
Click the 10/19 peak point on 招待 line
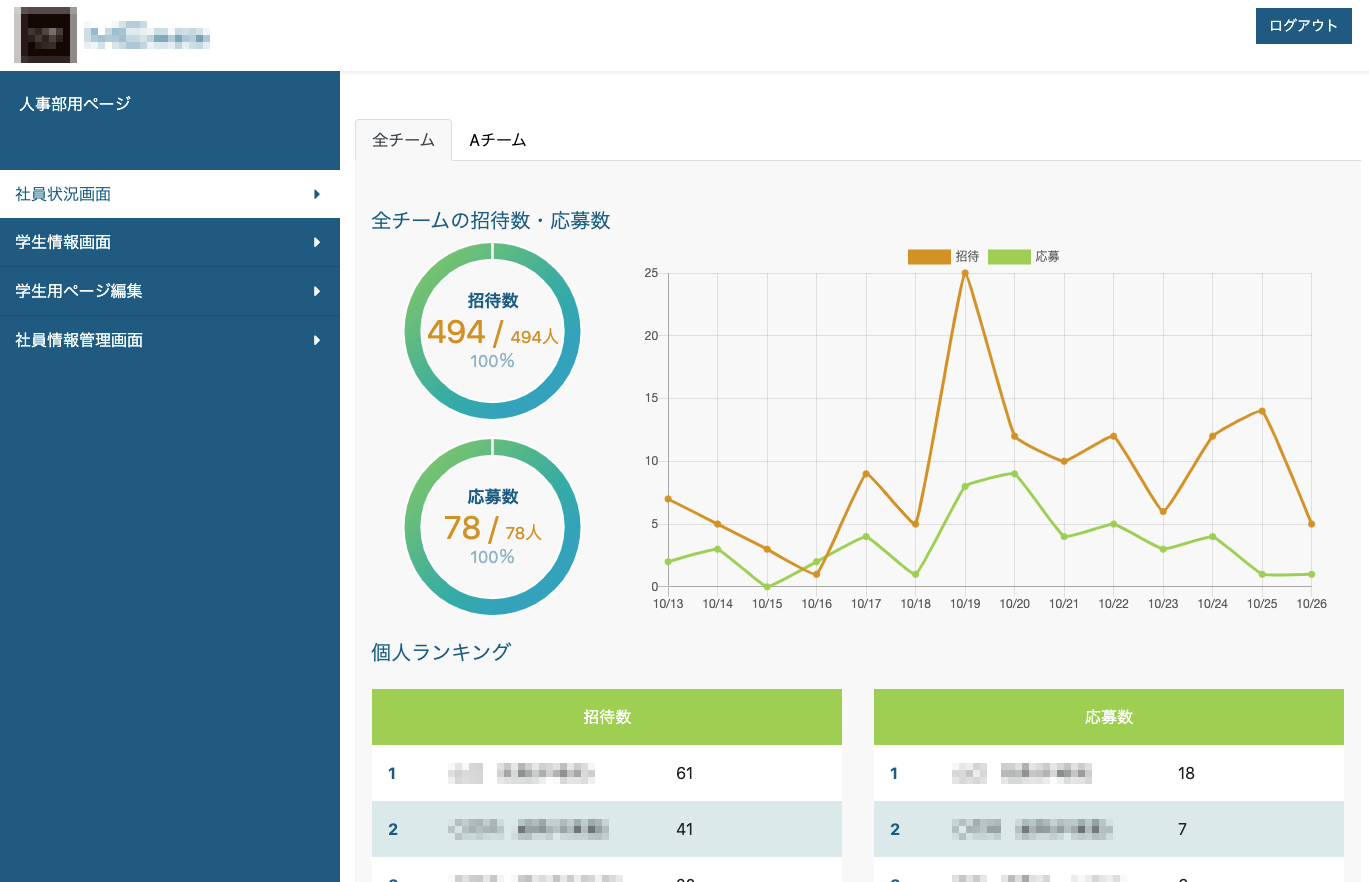pos(965,273)
